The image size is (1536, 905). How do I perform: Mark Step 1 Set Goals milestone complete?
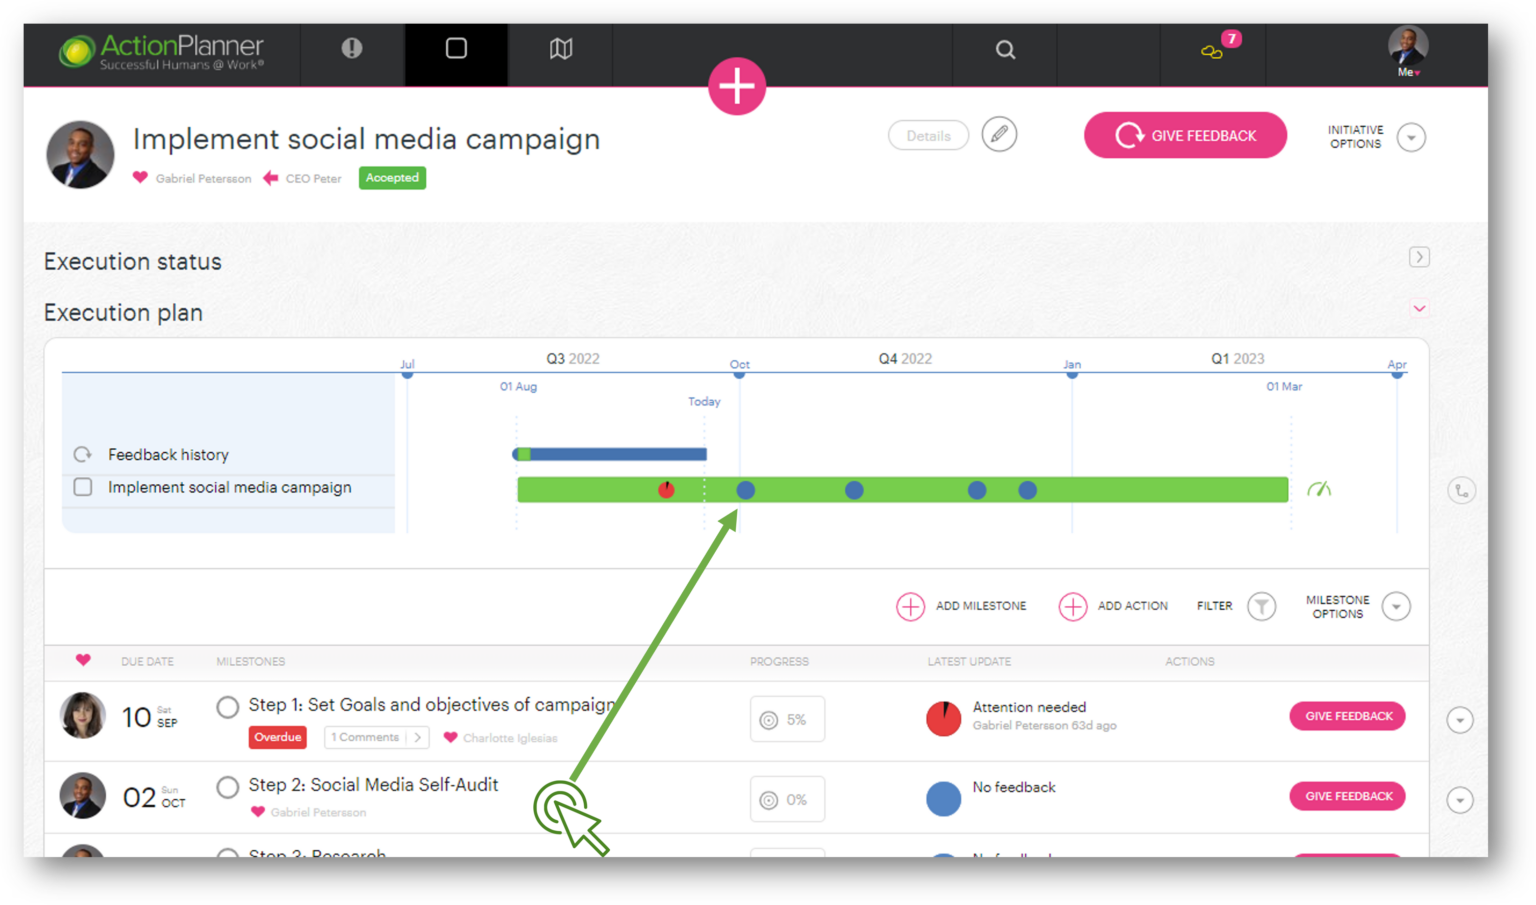(x=228, y=707)
